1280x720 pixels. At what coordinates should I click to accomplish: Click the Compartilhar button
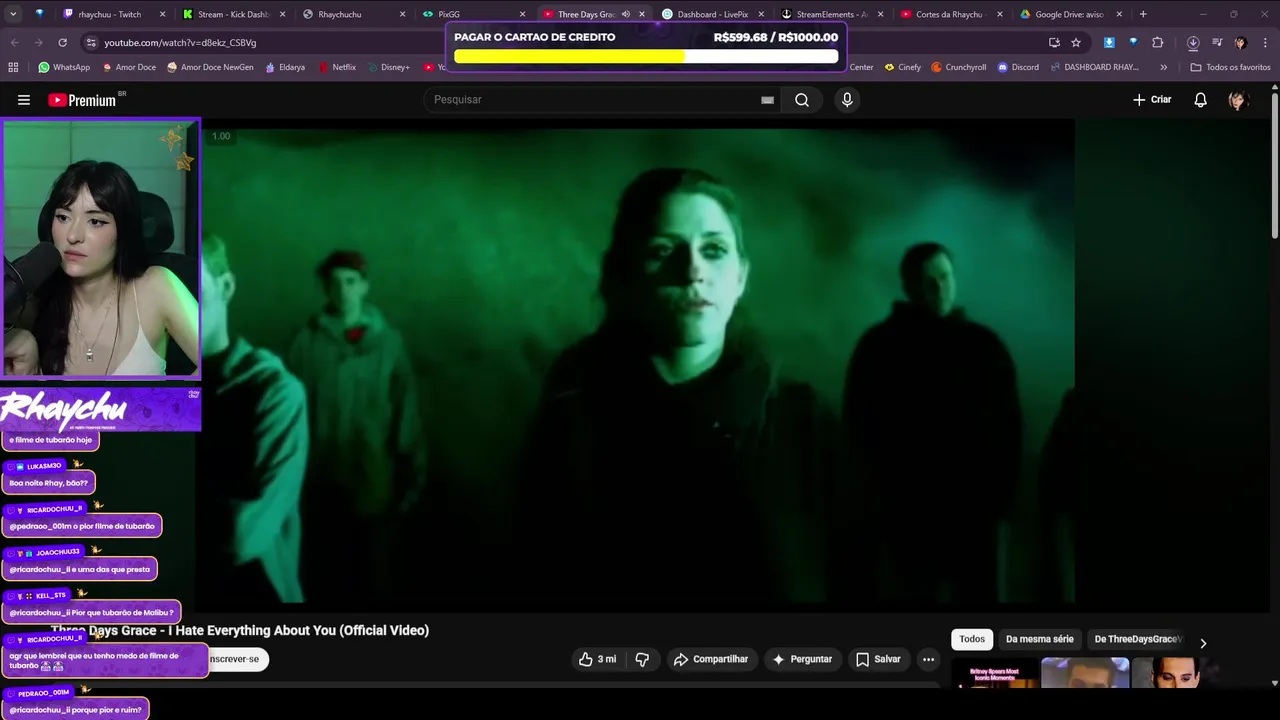point(711,659)
